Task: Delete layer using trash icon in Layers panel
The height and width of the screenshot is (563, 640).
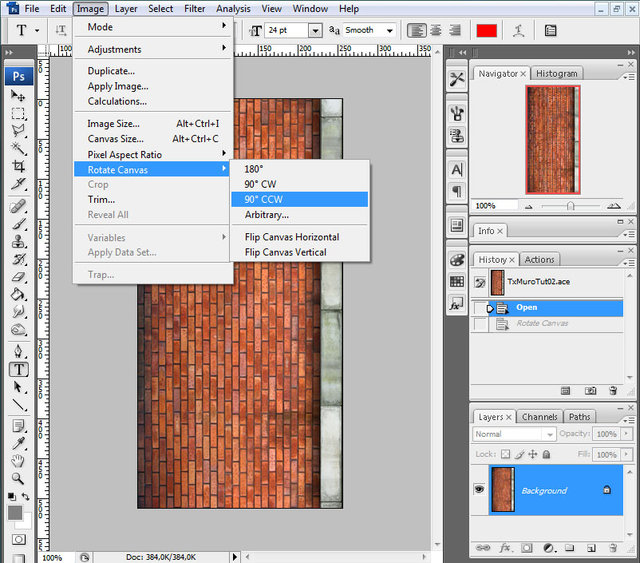Action: pyautogui.click(x=611, y=547)
